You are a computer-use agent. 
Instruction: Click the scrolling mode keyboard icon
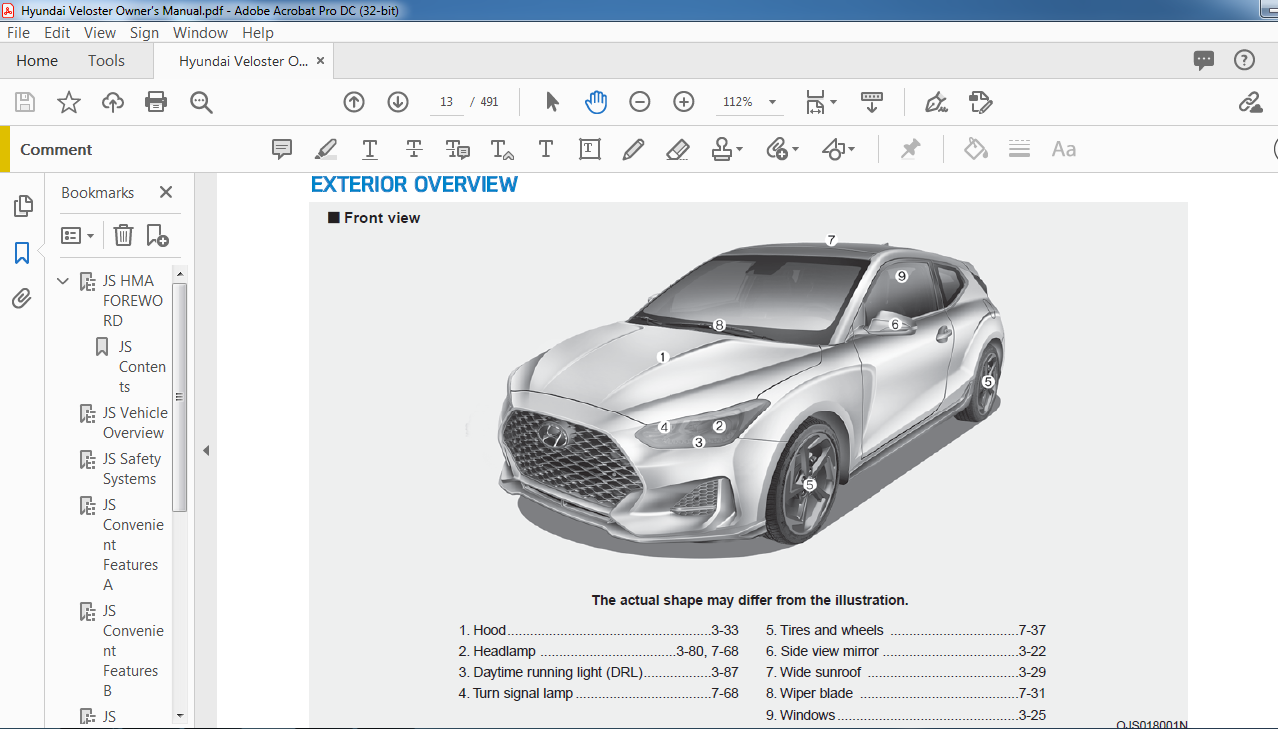[872, 102]
